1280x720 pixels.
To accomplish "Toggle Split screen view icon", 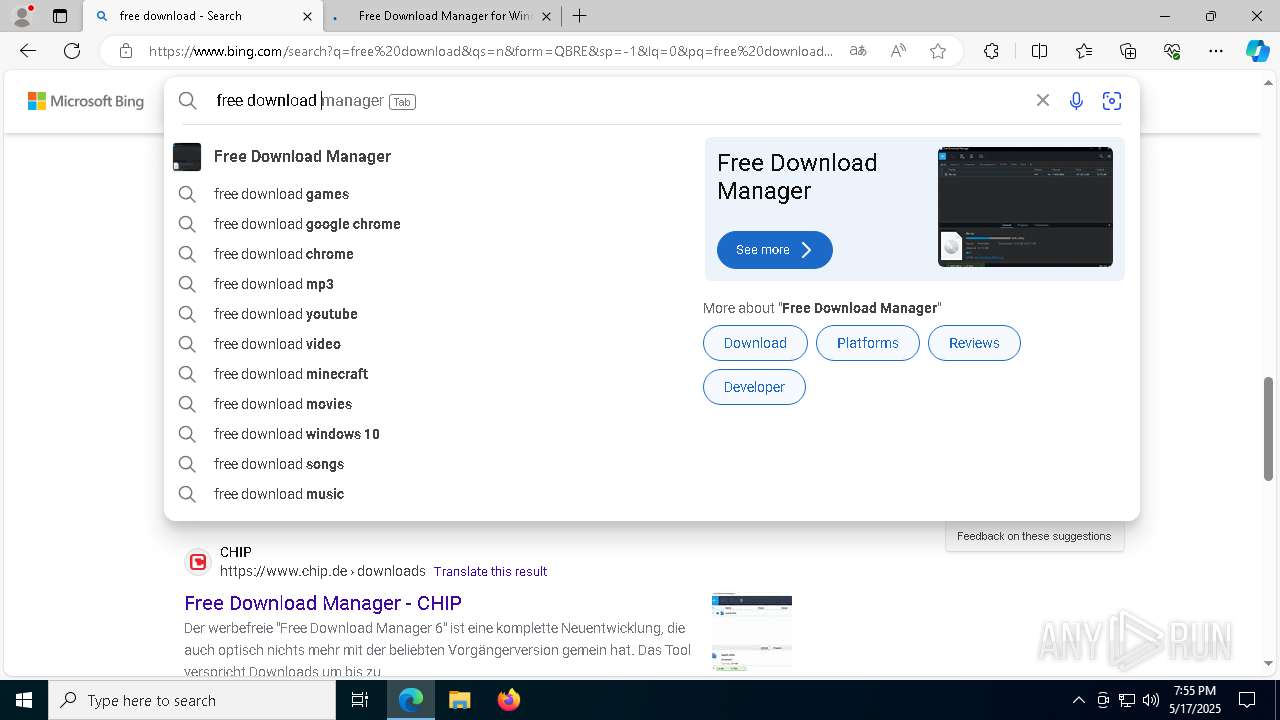I will tap(1039, 51).
